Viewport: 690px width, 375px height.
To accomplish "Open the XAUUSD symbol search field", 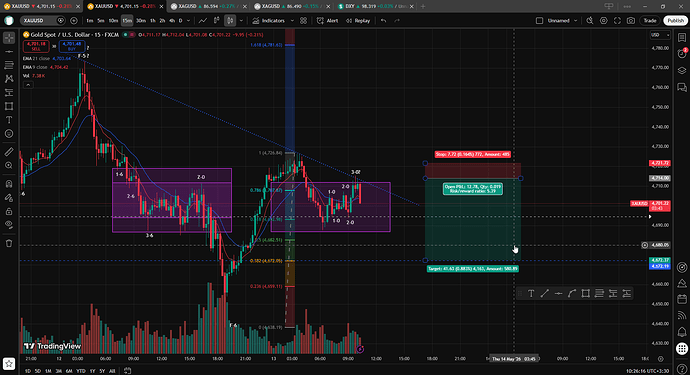I will [x=43, y=21].
